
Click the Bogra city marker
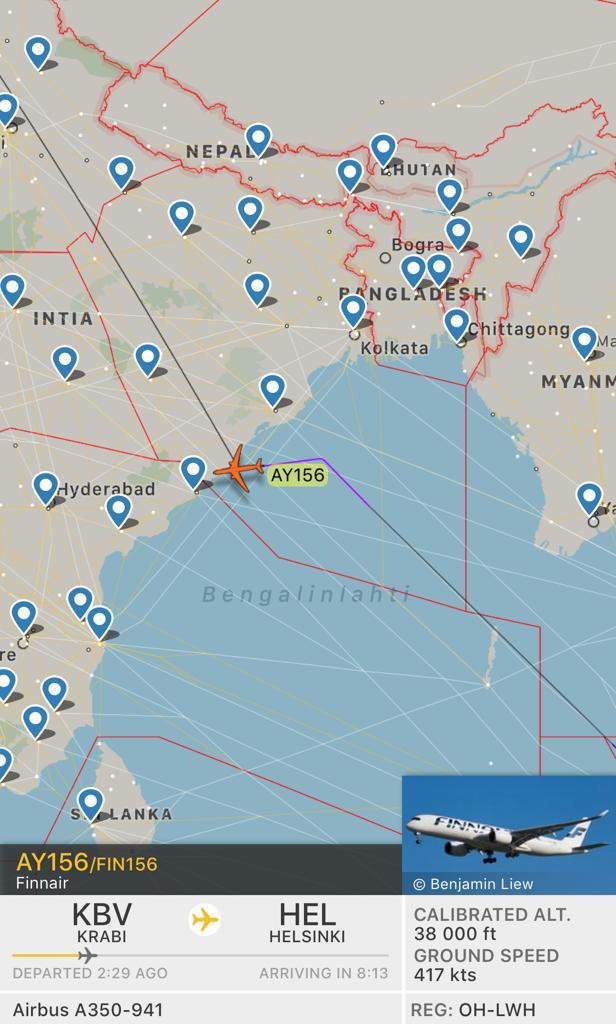(x=385, y=257)
